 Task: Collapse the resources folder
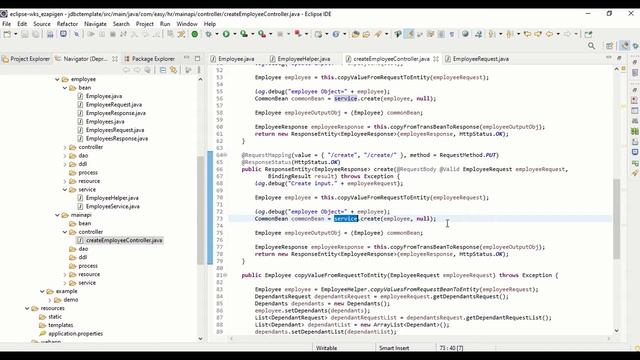tap(27, 309)
